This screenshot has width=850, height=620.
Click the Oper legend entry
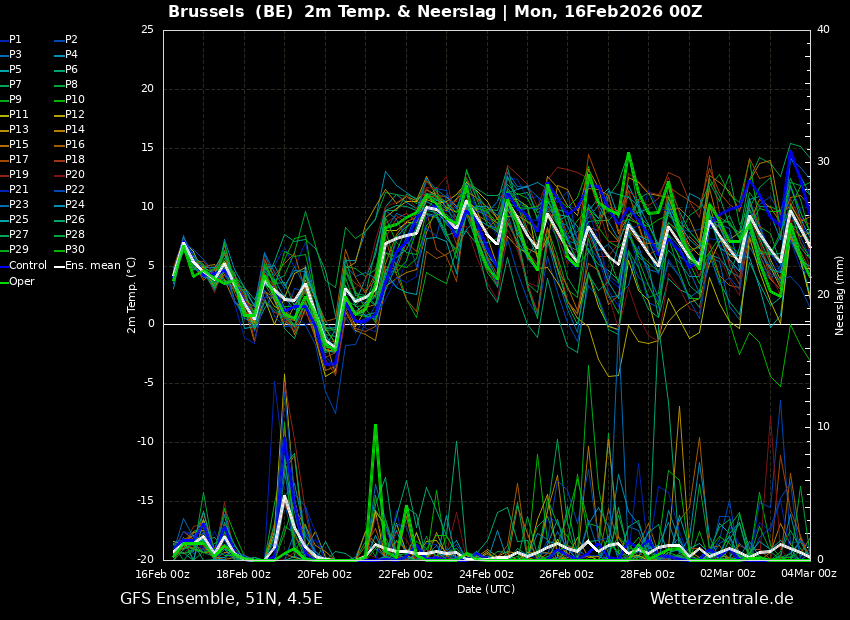pos(17,281)
